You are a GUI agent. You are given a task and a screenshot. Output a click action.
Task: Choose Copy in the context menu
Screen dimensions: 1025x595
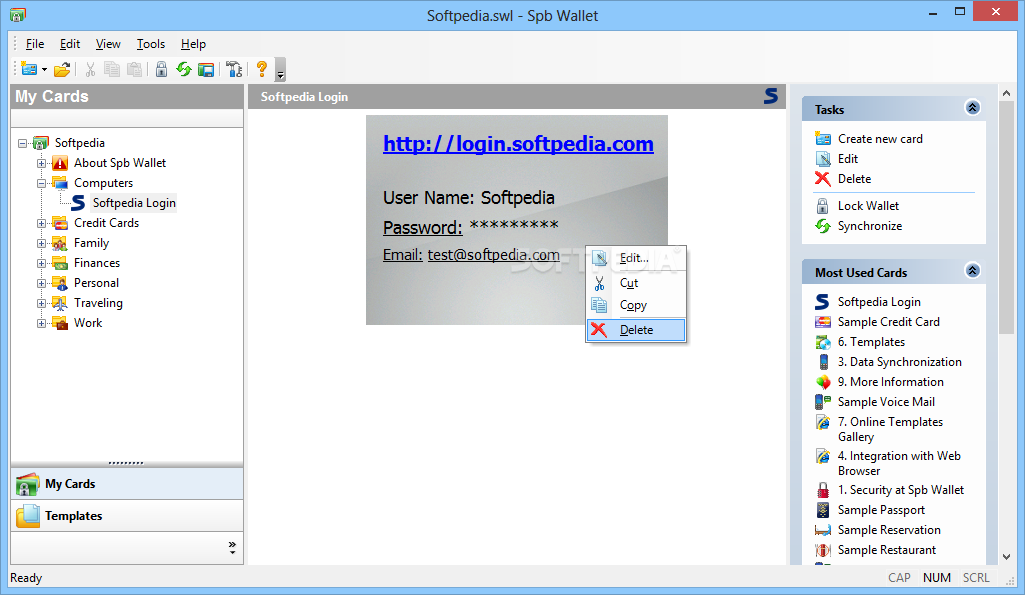[636, 305]
